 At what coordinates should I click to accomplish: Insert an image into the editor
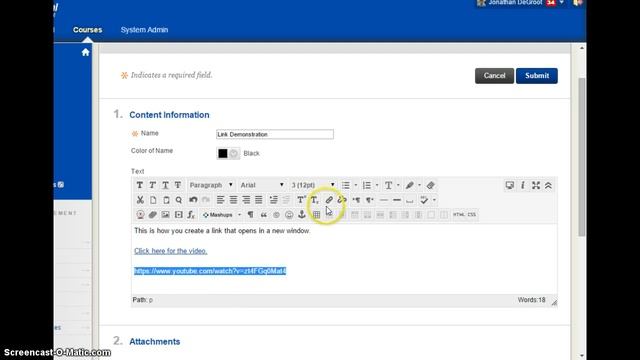coord(165,215)
